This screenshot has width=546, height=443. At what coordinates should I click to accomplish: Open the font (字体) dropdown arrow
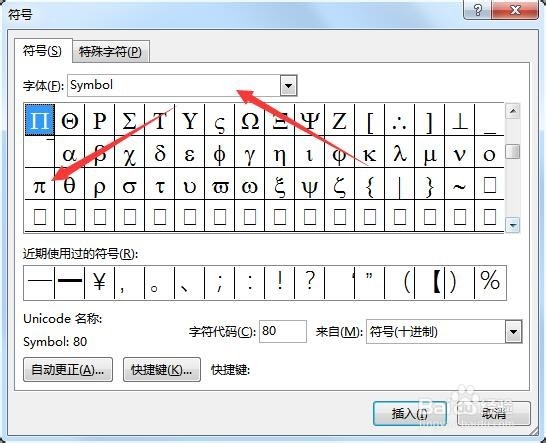[x=288, y=85]
